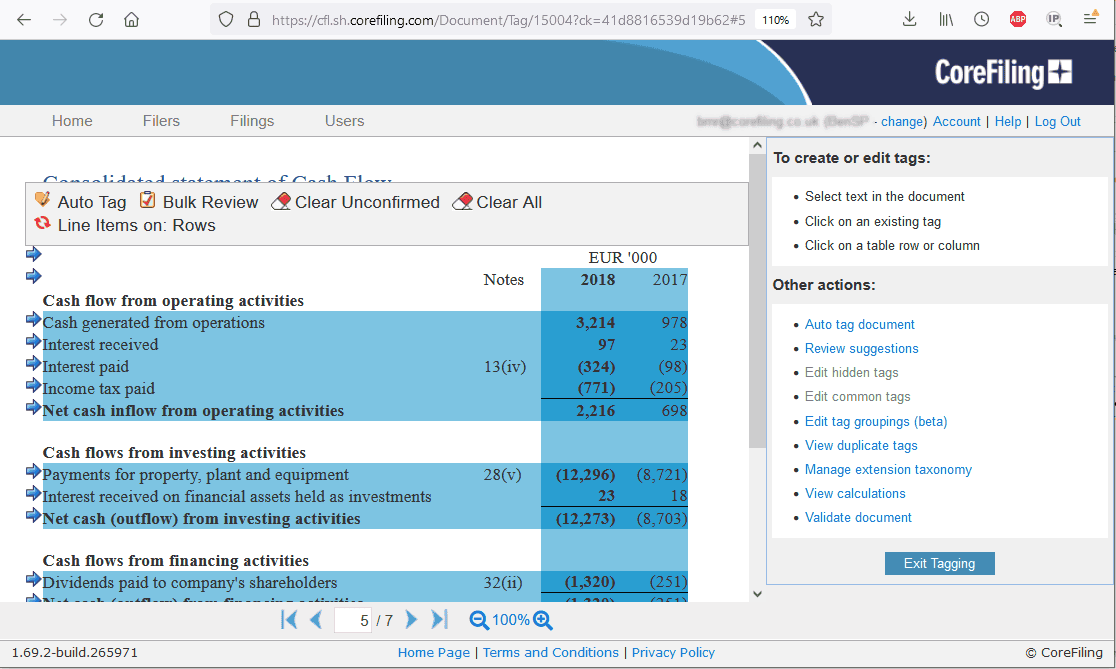Open the browser downloads panel
The image size is (1116, 669).
(908, 18)
